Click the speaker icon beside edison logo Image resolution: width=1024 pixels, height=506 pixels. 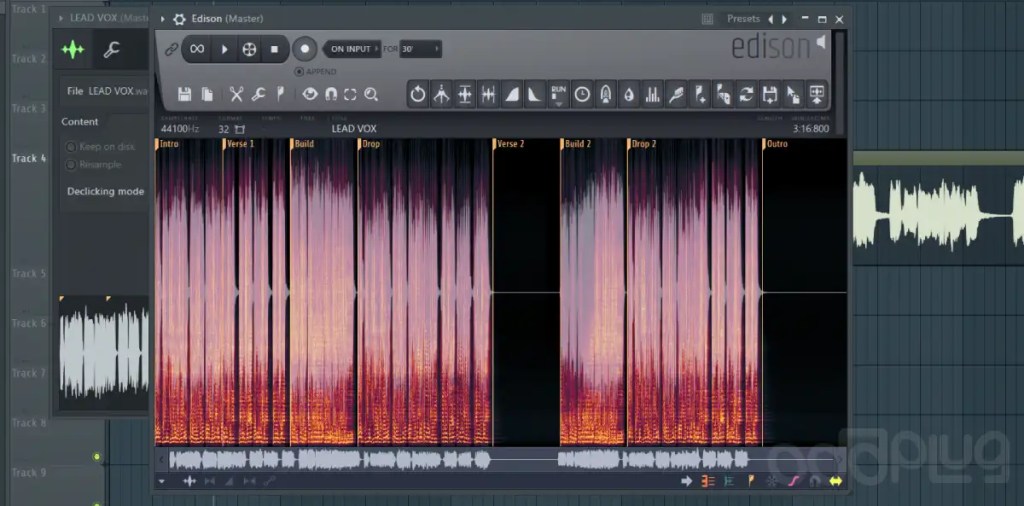tap(821, 43)
